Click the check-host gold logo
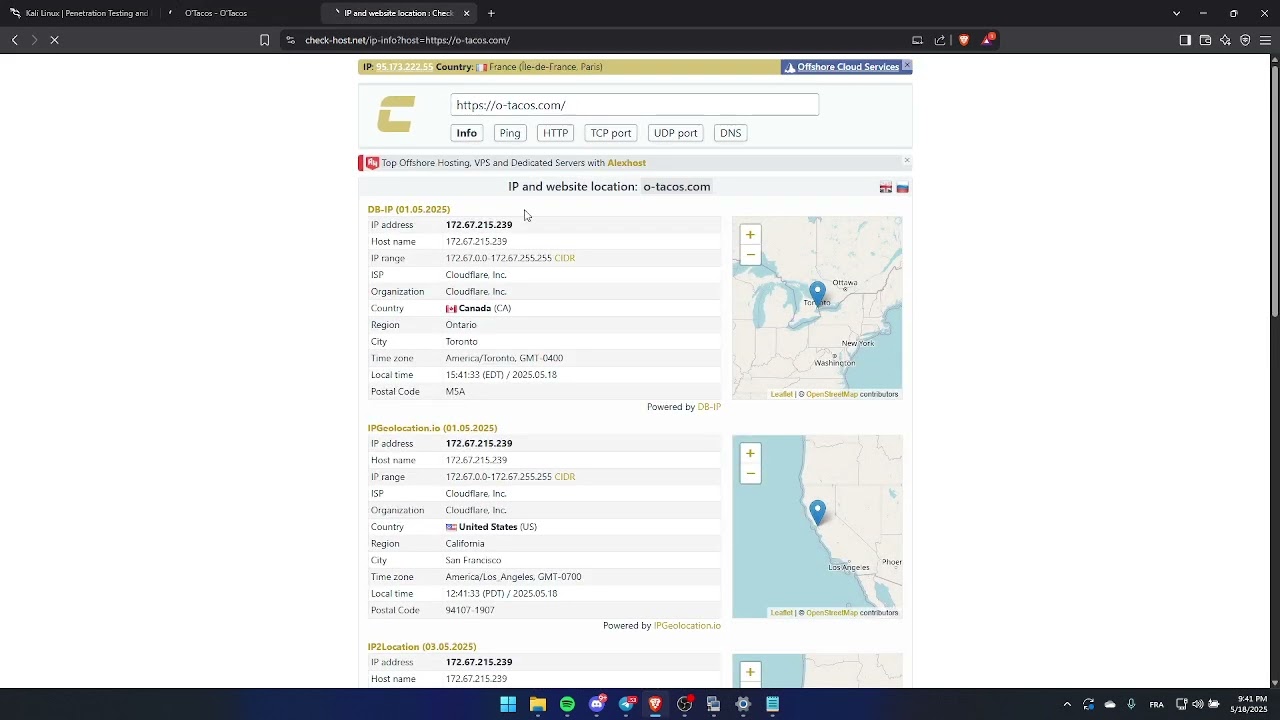Screen dimensions: 1280x720 (x=396, y=114)
